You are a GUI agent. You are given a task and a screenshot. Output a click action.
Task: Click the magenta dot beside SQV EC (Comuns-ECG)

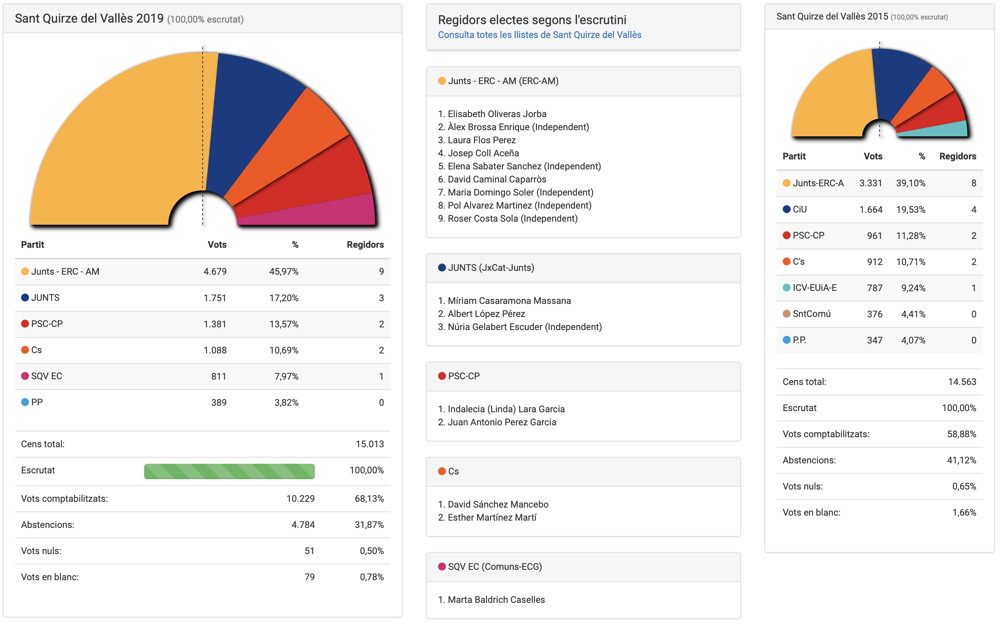coord(442,567)
